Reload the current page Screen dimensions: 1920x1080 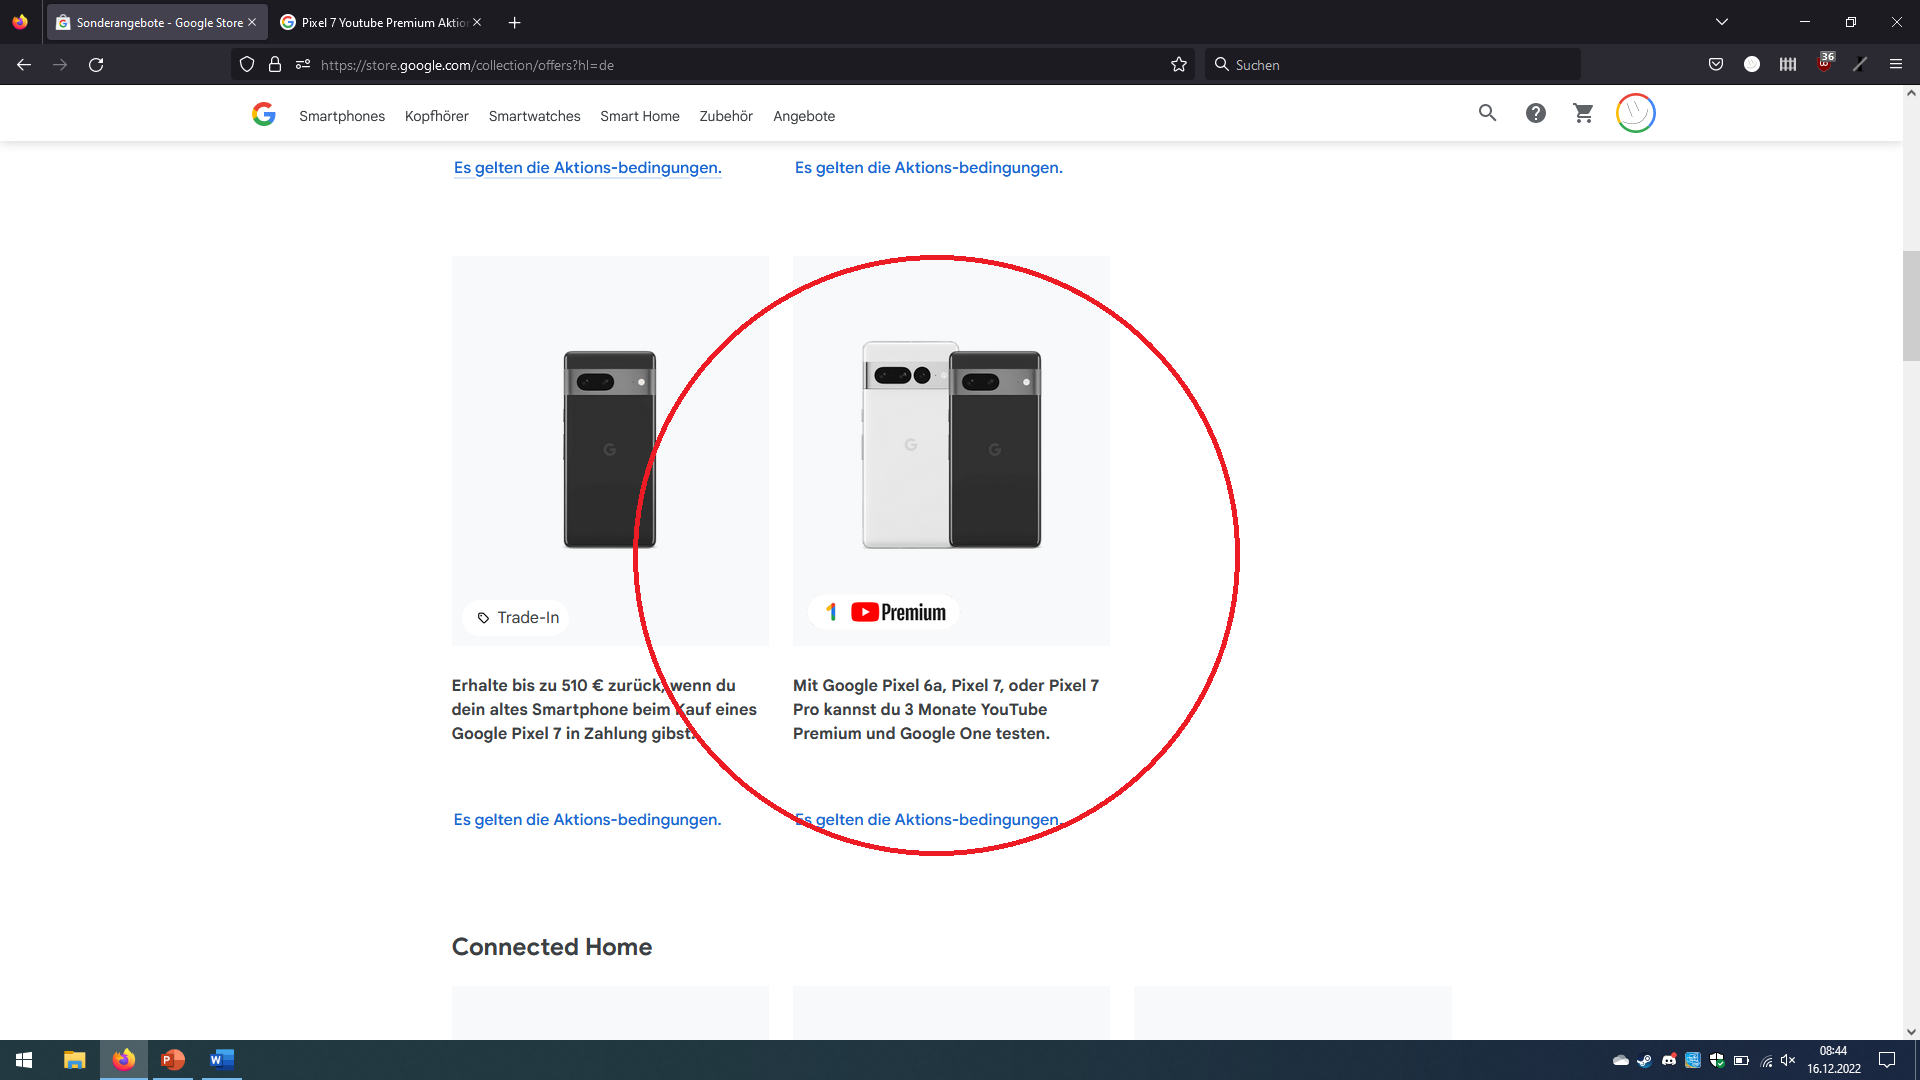pyautogui.click(x=96, y=65)
